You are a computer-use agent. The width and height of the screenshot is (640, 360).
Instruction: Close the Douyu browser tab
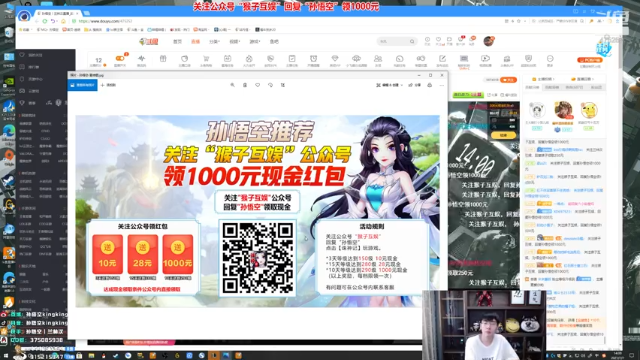coord(77,13)
